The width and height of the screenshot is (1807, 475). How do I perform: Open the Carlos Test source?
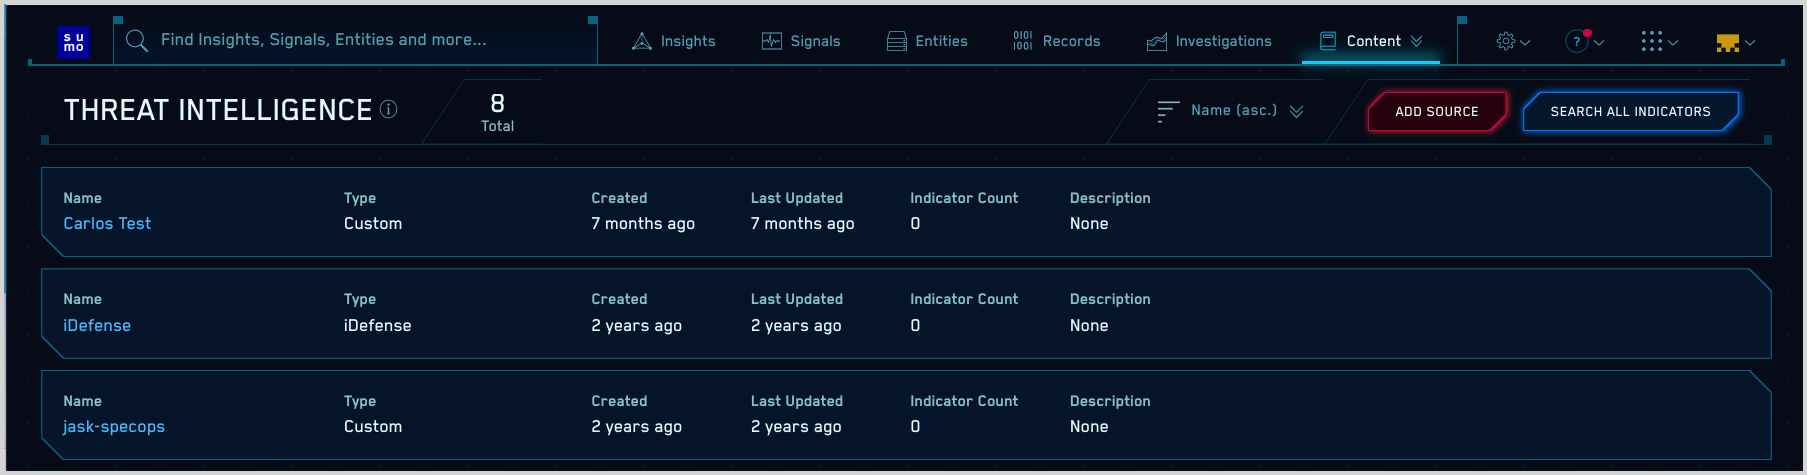[x=107, y=224]
